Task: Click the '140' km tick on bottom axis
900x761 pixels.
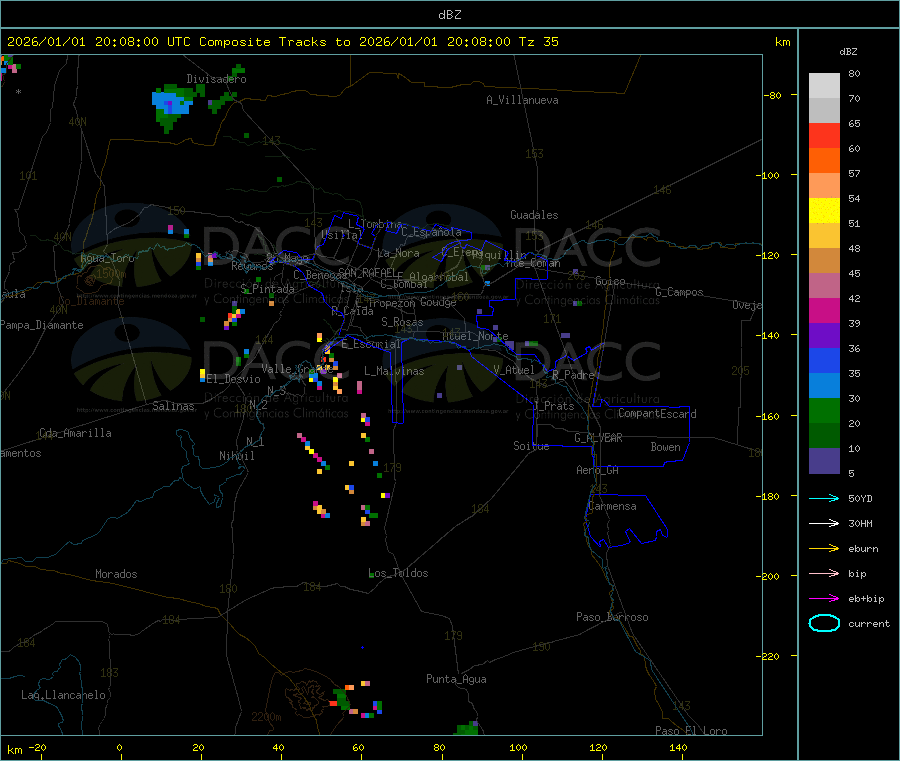Action: pyautogui.click(x=678, y=747)
